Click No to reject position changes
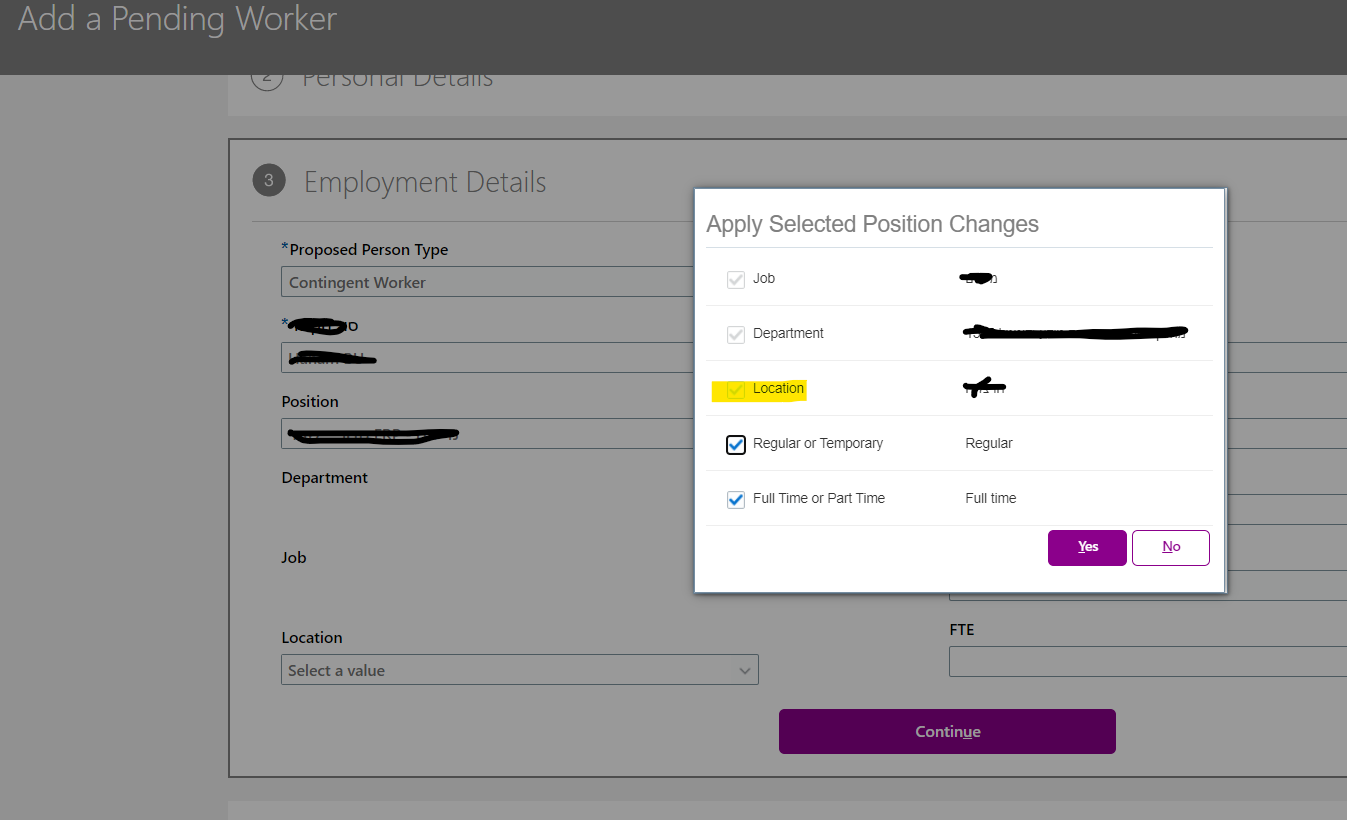The width and height of the screenshot is (1347, 820). click(1171, 547)
